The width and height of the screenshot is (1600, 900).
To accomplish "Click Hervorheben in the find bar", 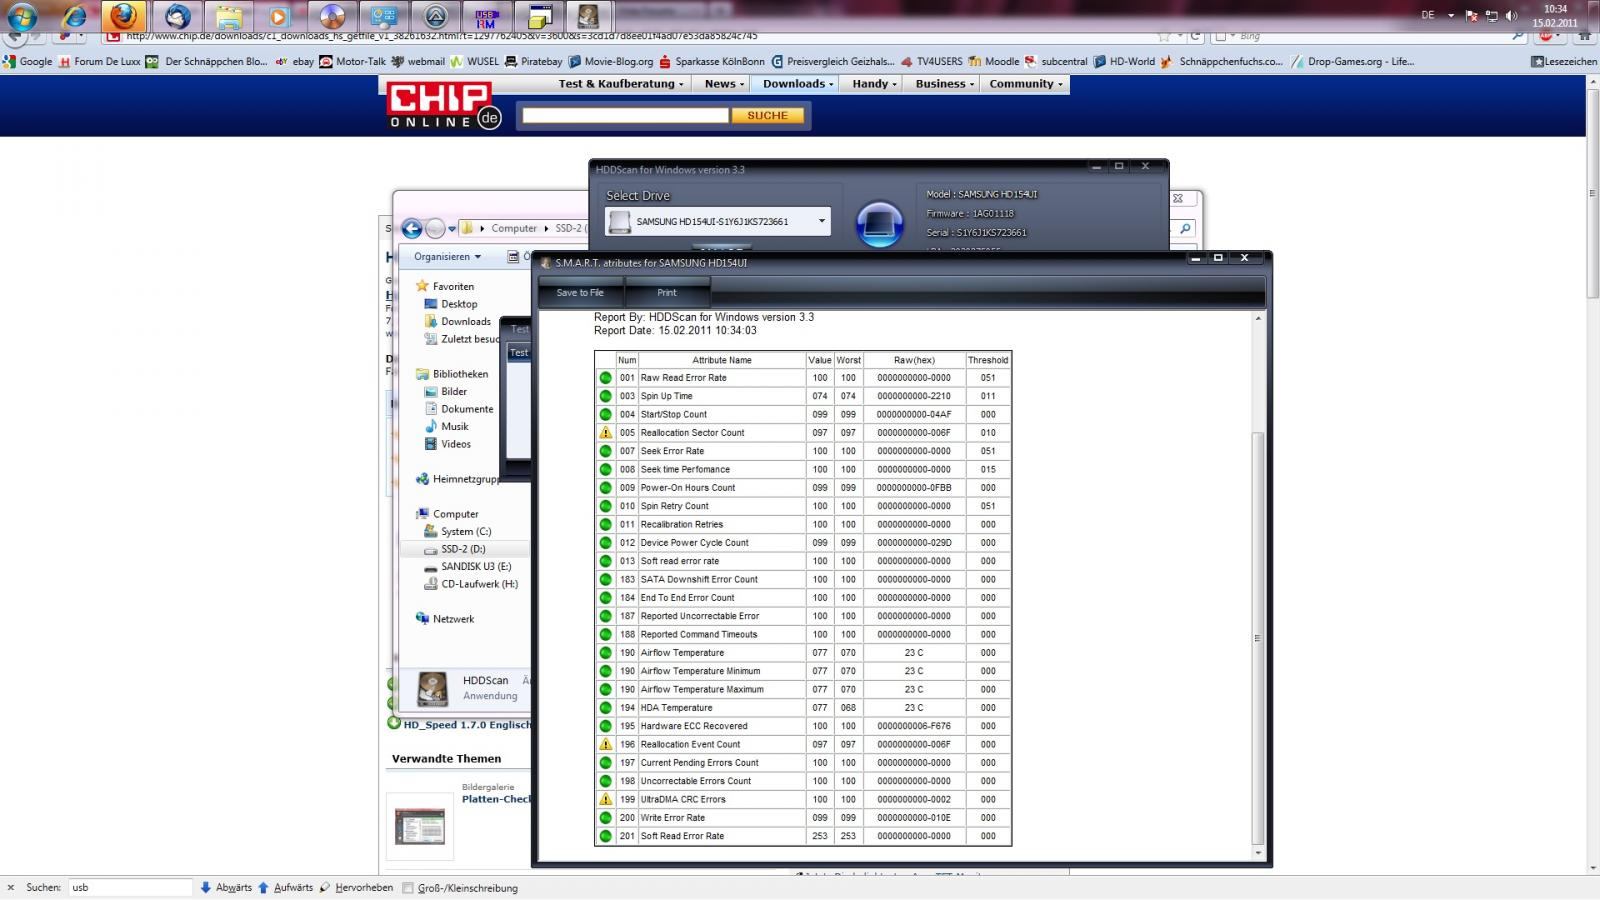I will click(356, 888).
